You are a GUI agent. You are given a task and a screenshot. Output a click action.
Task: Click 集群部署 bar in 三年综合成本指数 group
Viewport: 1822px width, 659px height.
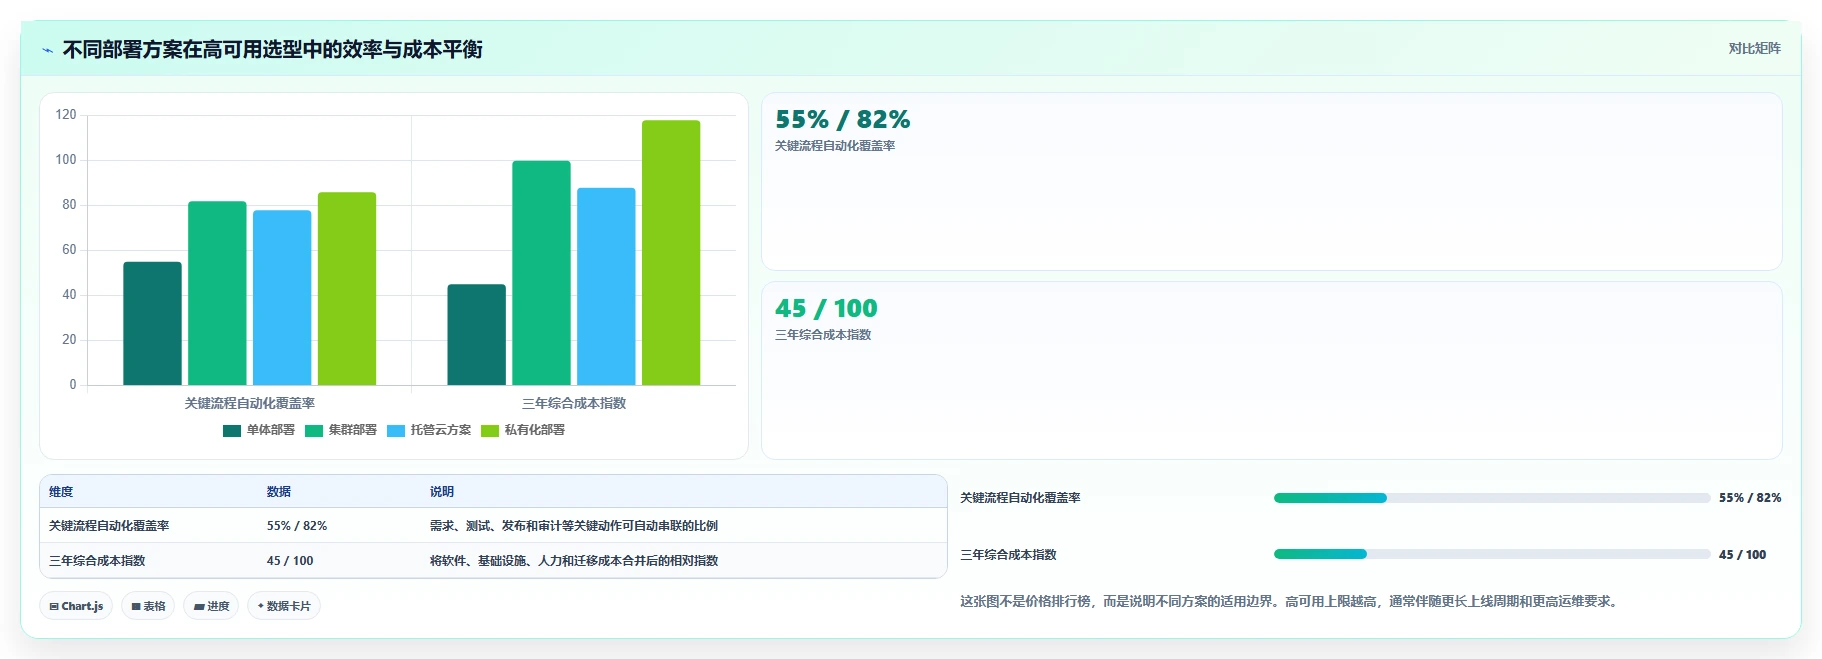tap(541, 273)
